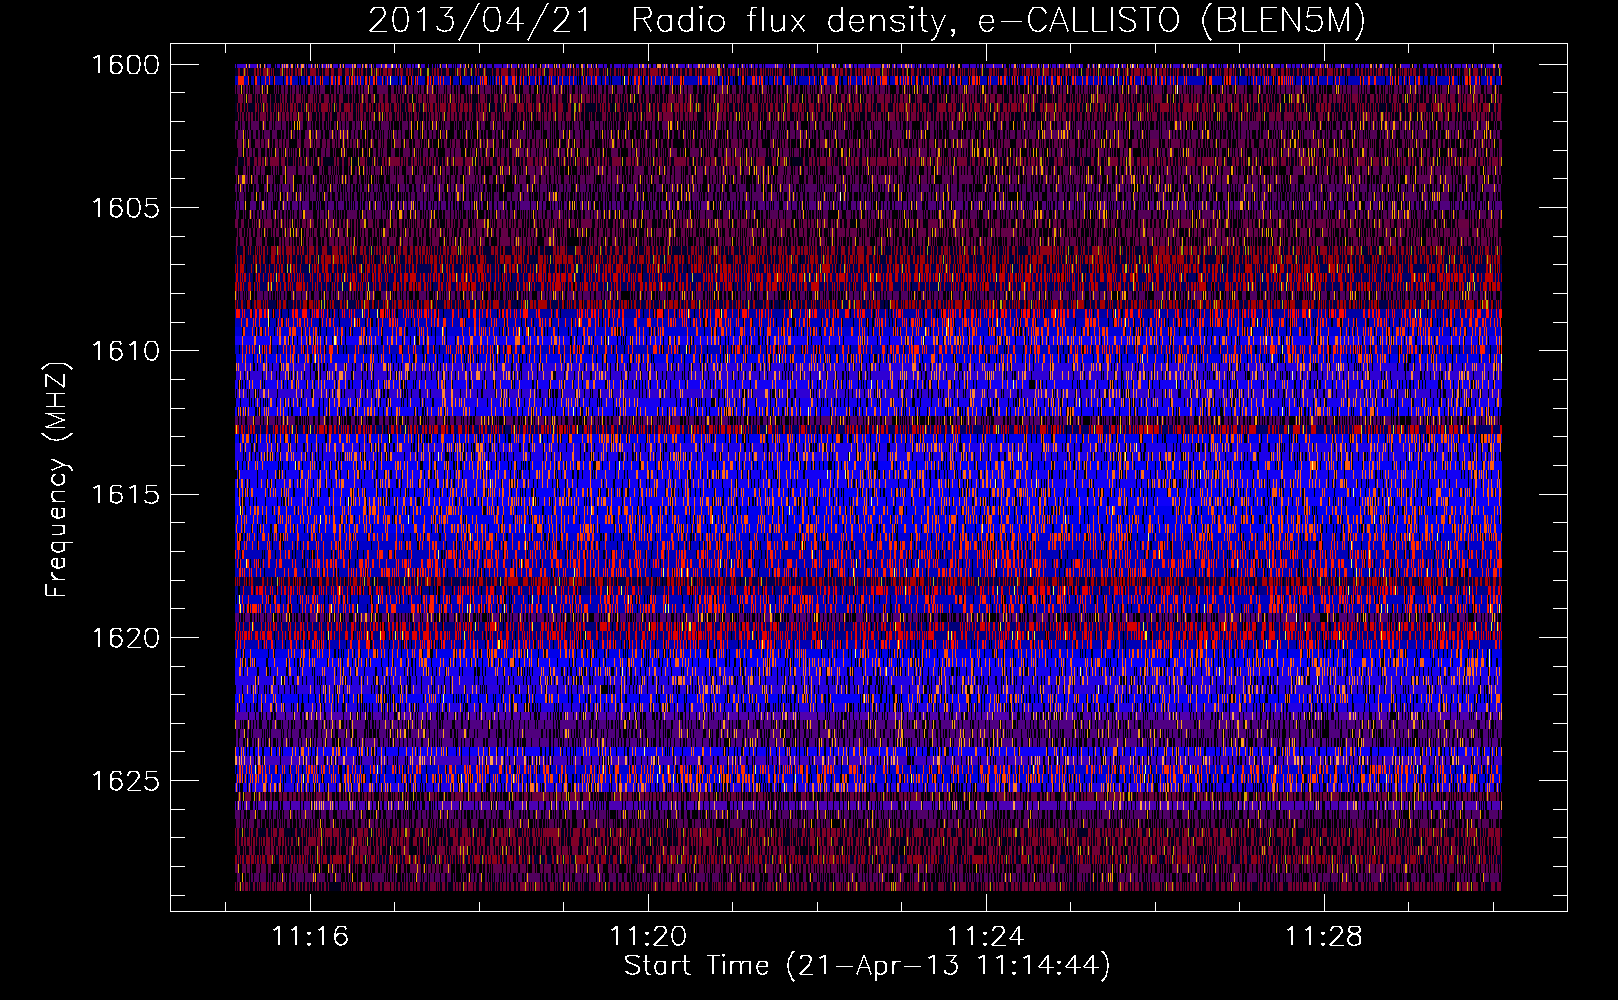Click the 11:16 time tick label
1618x1000 pixels.
click(311, 936)
